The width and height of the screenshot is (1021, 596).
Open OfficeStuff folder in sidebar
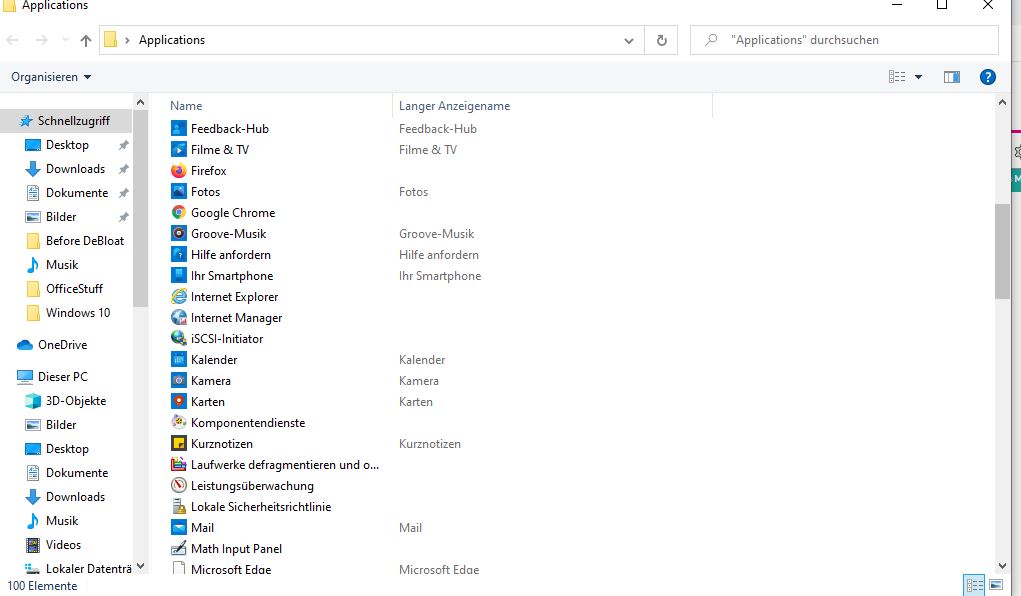click(x=66, y=289)
